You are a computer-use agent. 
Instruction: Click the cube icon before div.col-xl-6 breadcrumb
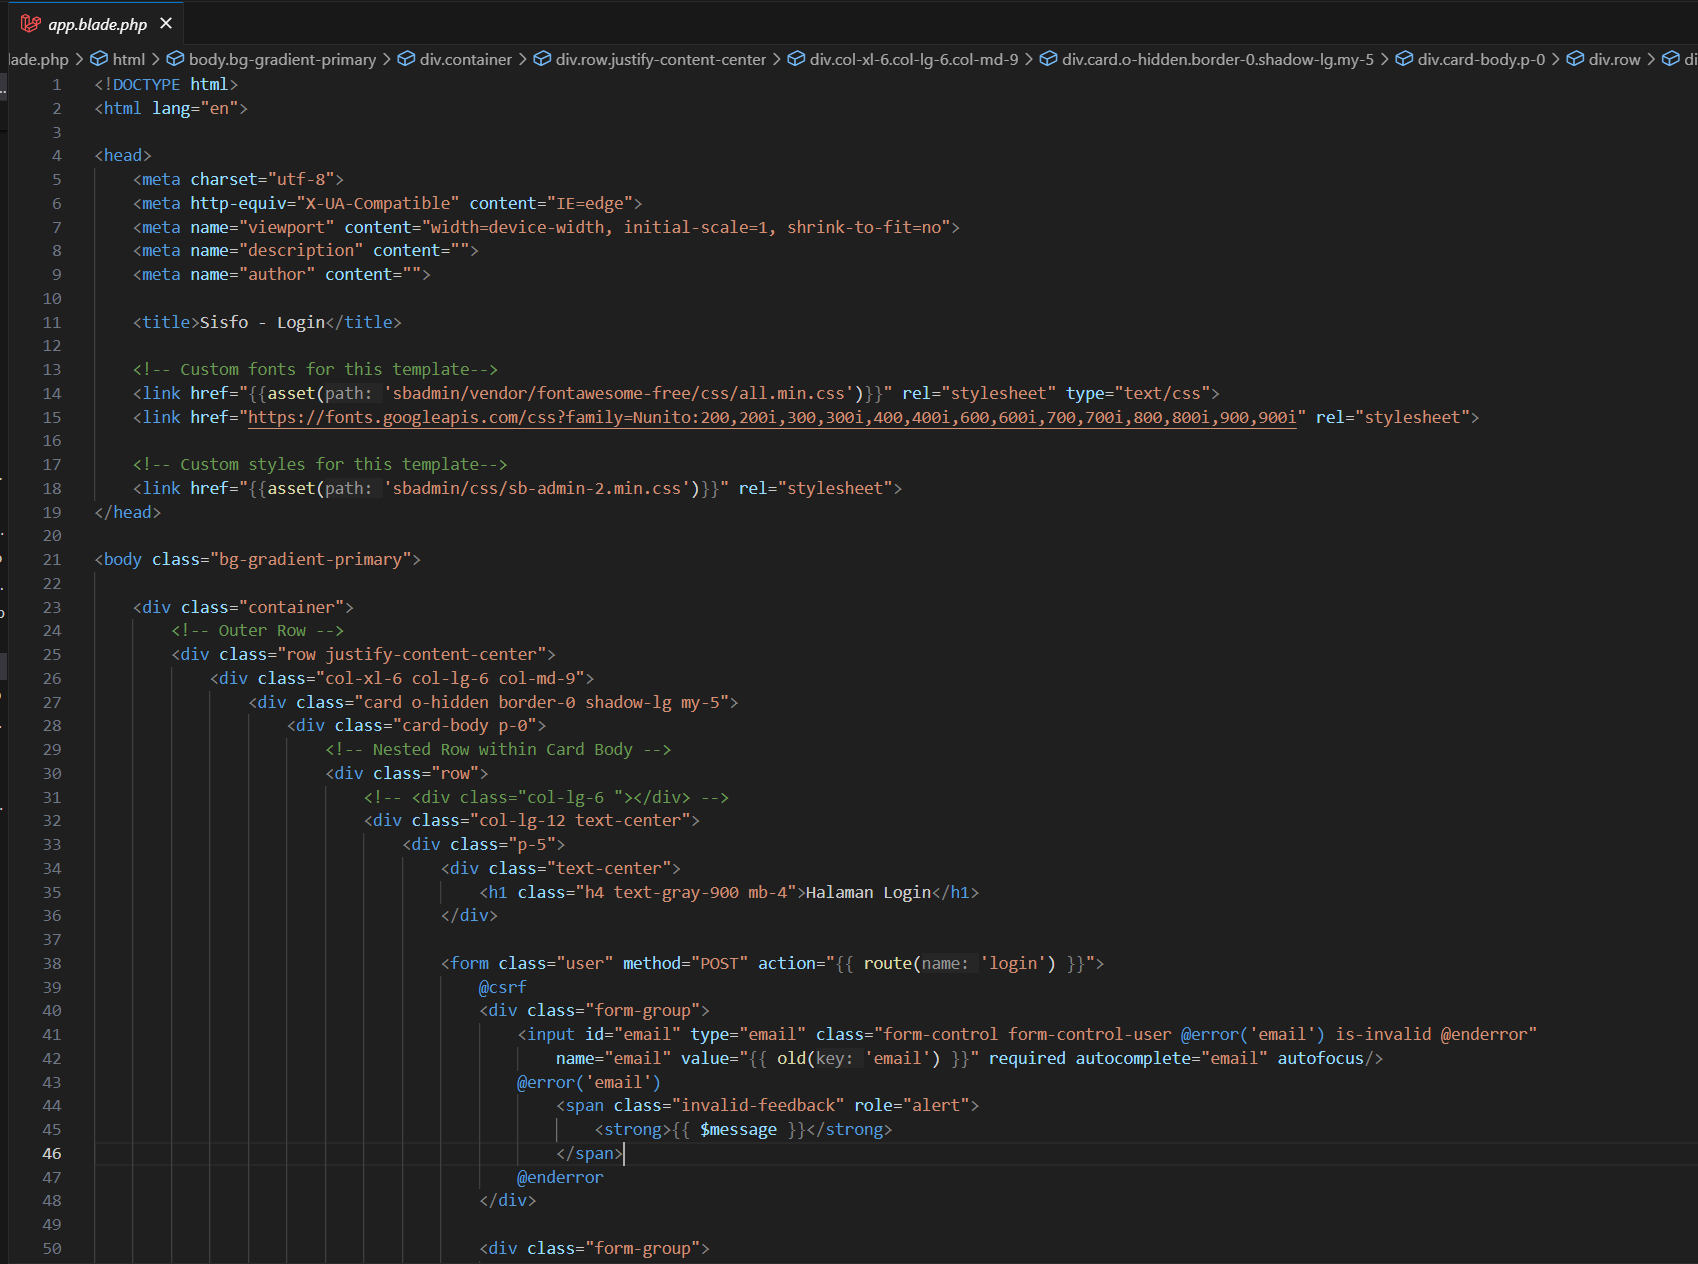click(796, 59)
